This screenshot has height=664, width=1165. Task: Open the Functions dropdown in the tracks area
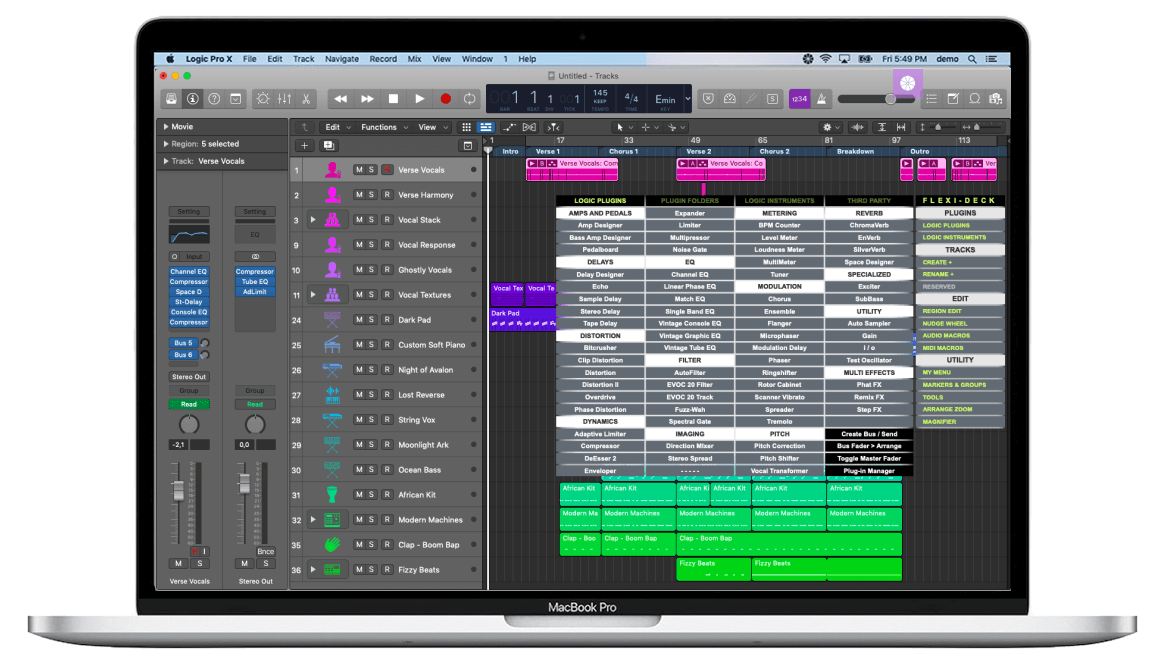click(x=383, y=127)
